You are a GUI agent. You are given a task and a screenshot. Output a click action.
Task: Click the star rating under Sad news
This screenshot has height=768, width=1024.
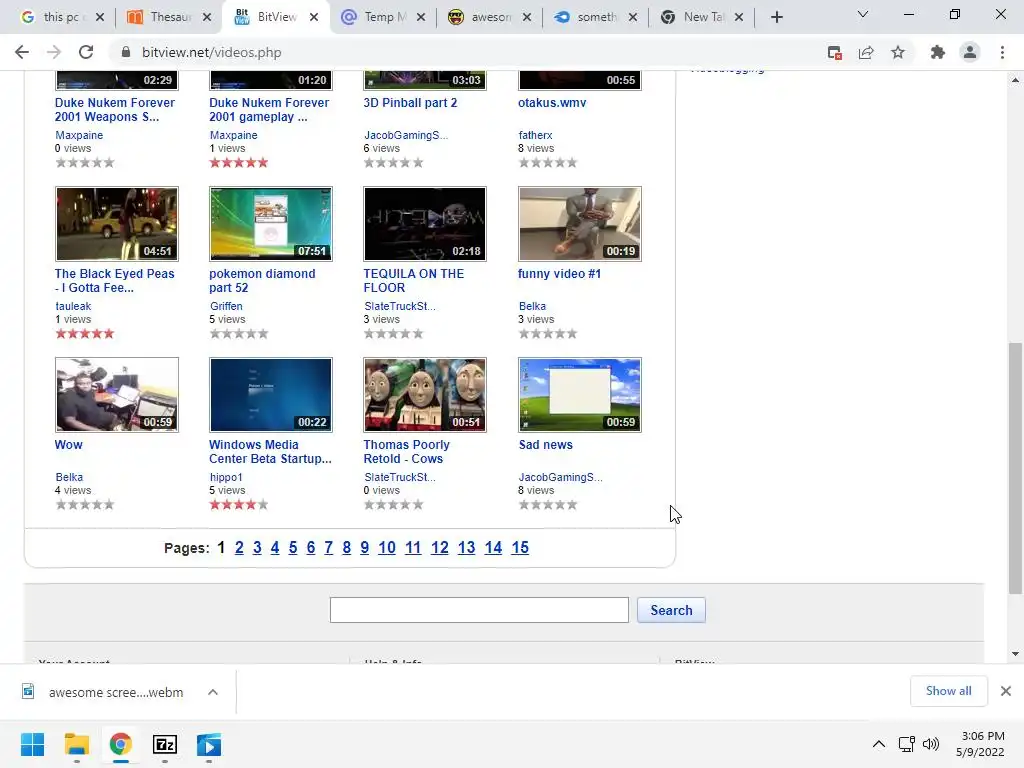(548, 505)
